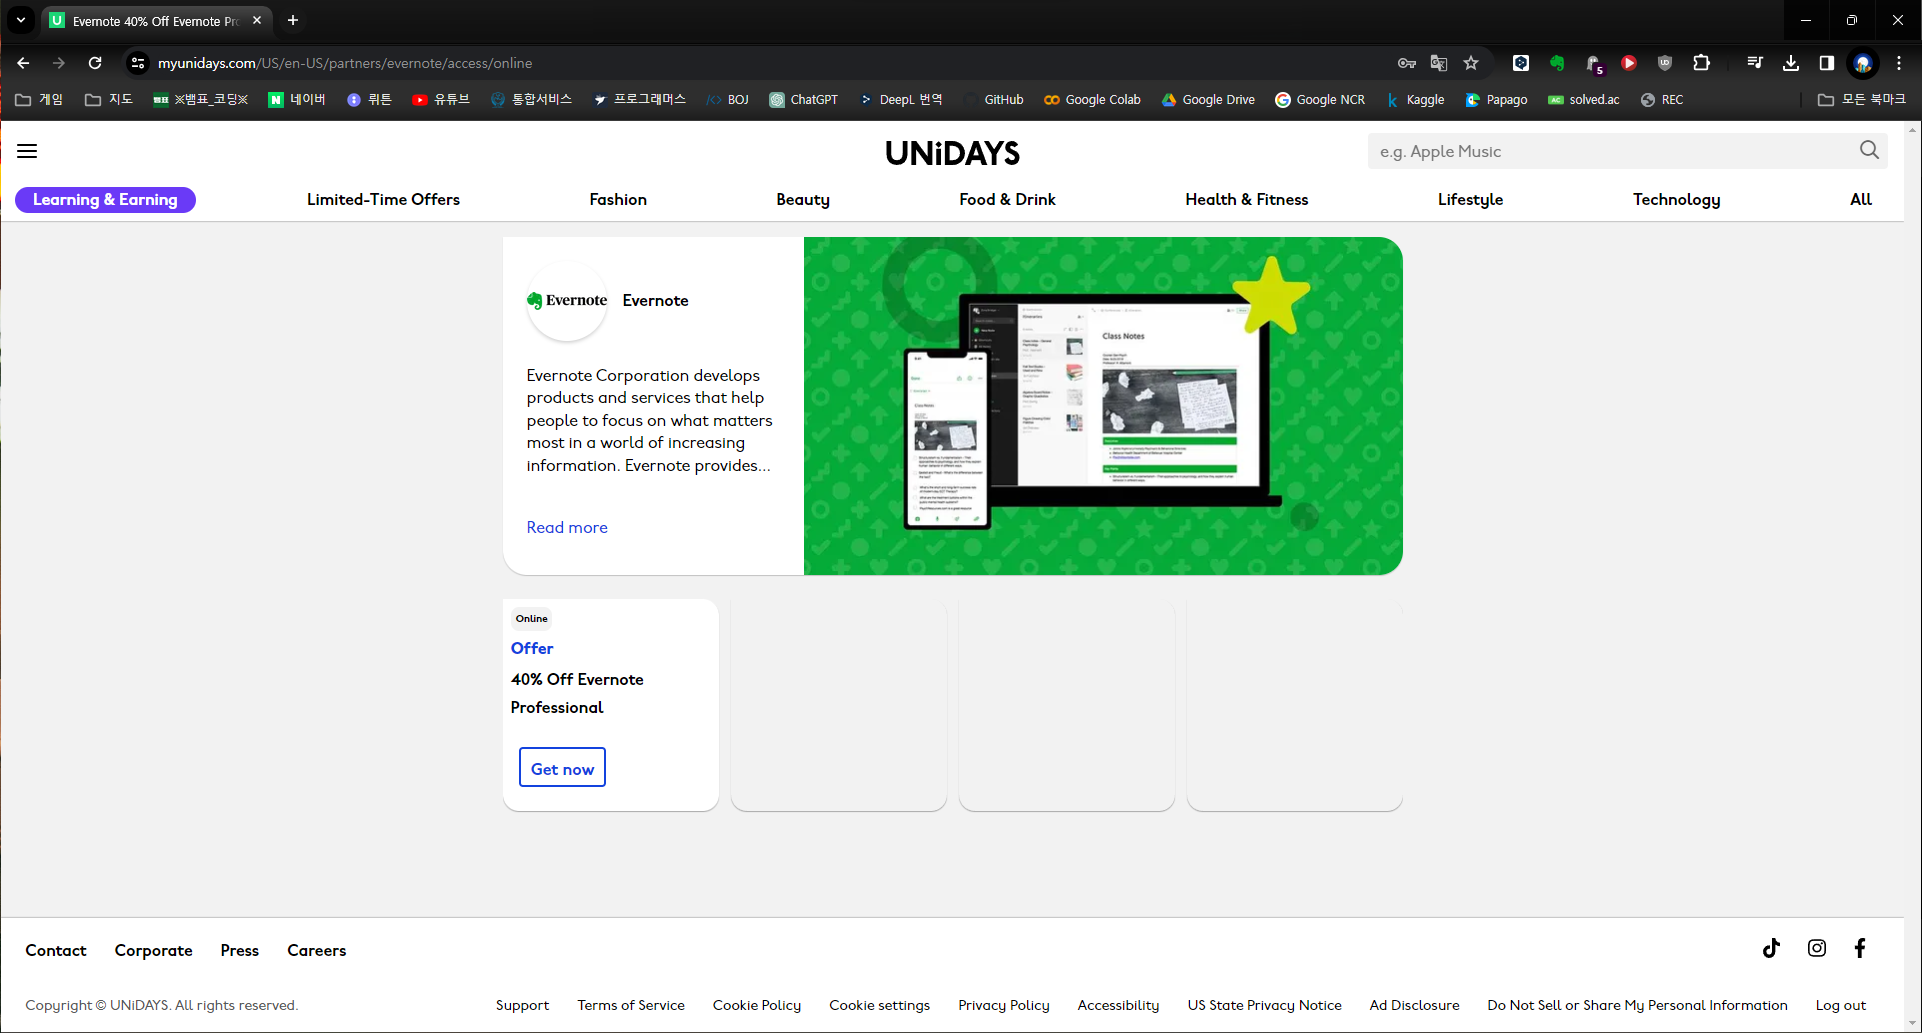Click the Evernote banner image
This screenshot has height=1033, width=1922.
click(x=1103, y=406)
